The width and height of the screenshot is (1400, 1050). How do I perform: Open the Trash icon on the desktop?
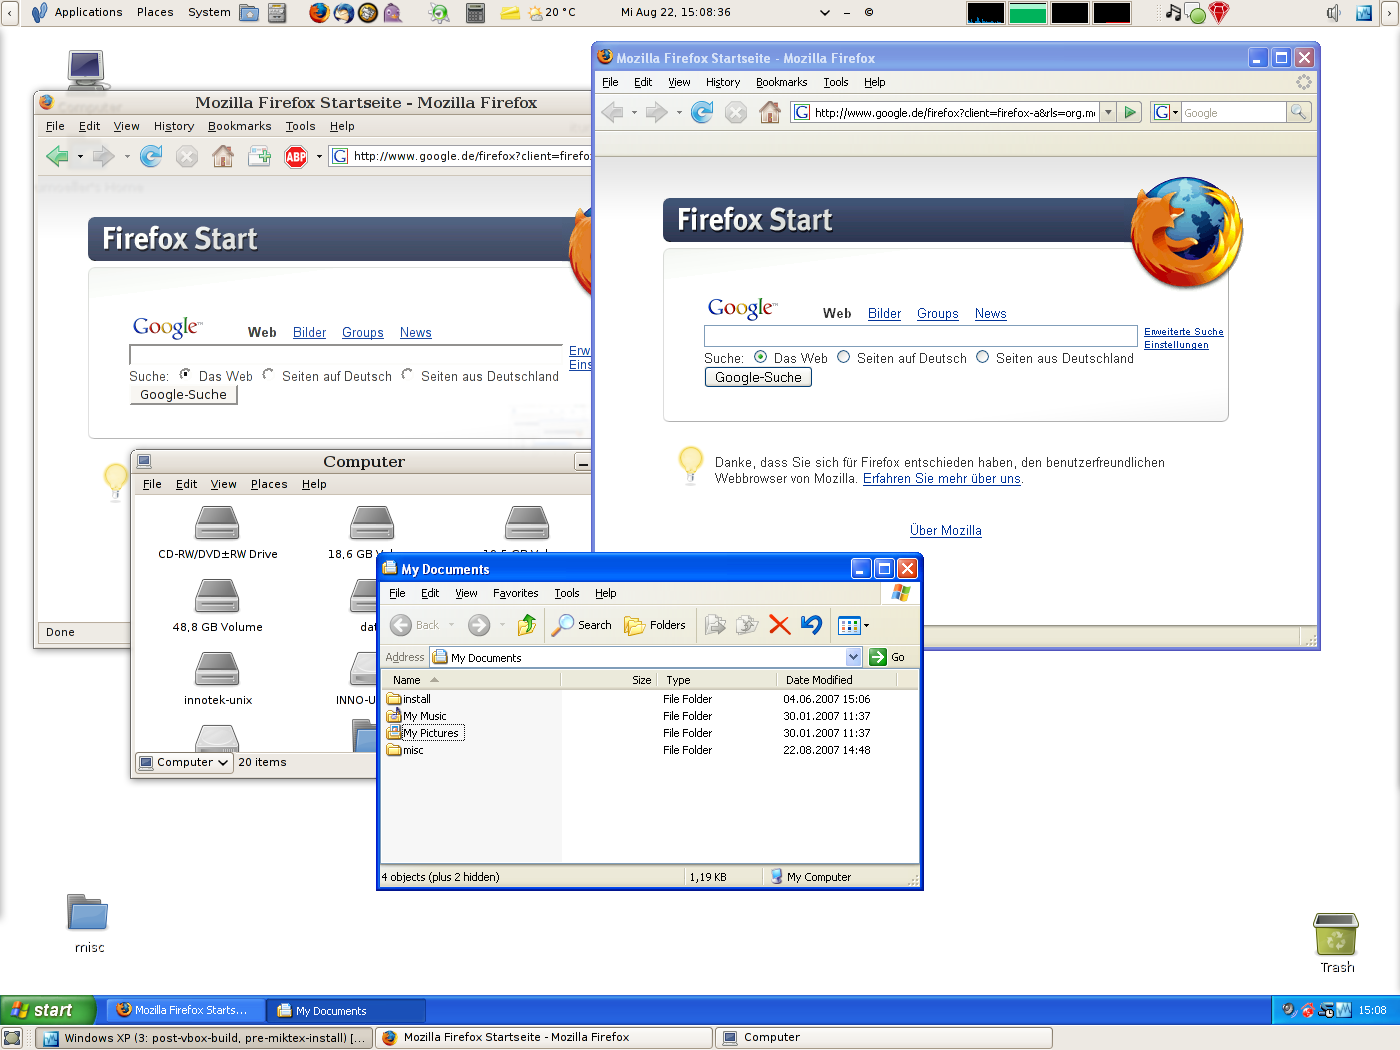(x=1335, y=935)
